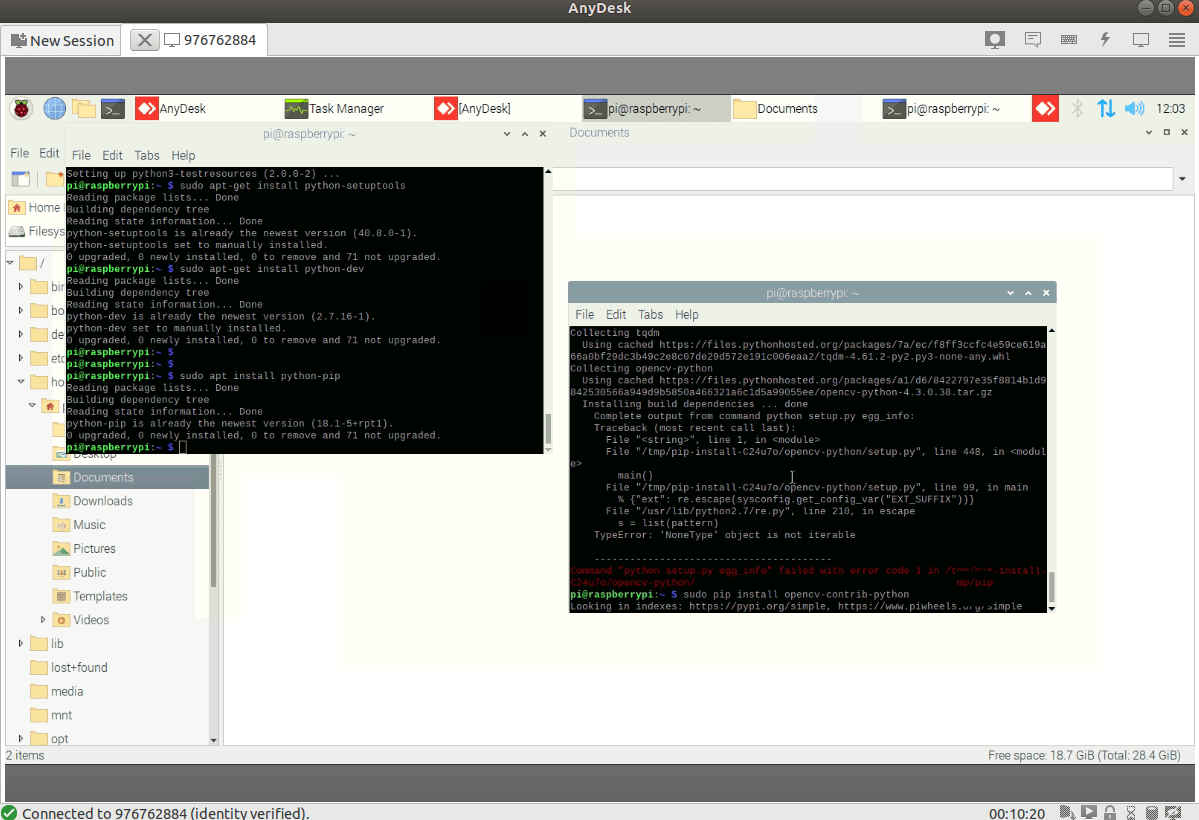Select the Pictures folder in the tree
Image resolution: width=1199 pixels, height=820 pixels.
[94, 548]
